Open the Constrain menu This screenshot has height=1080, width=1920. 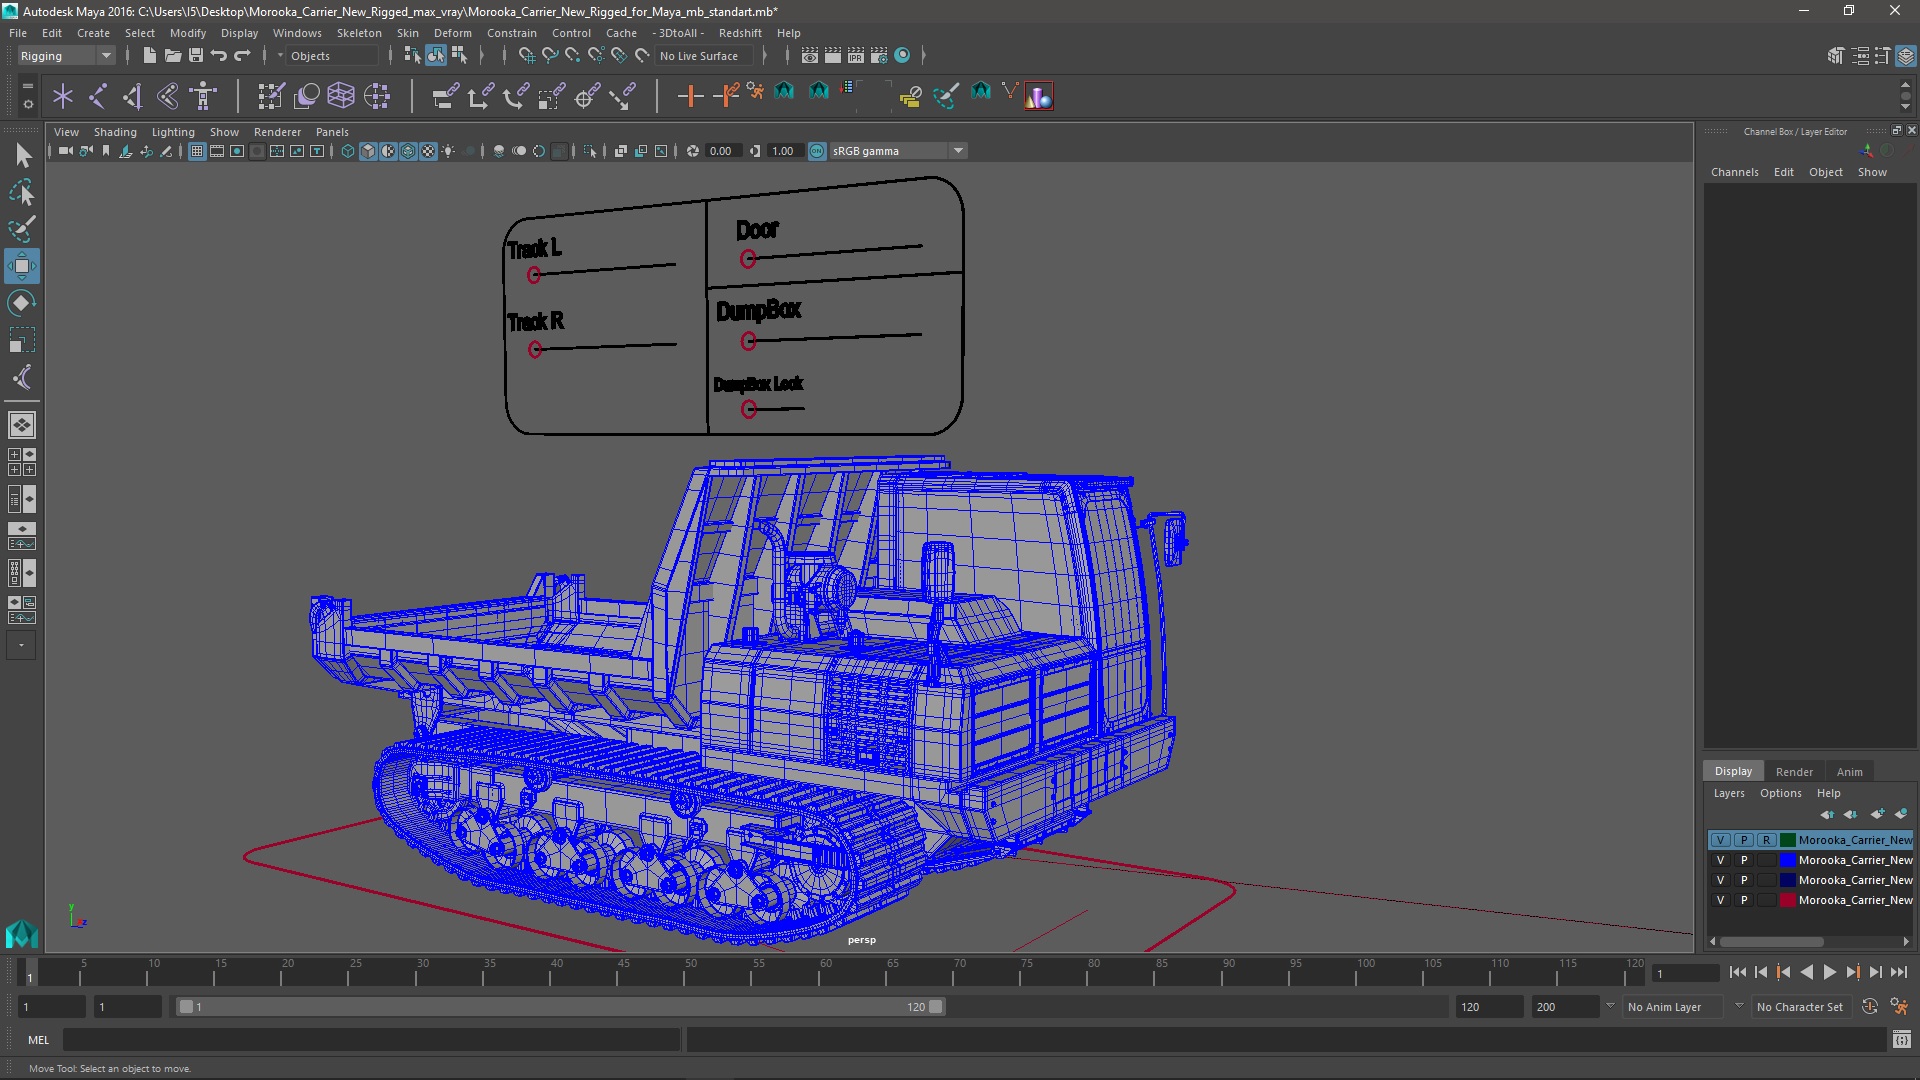coord(512,33)
